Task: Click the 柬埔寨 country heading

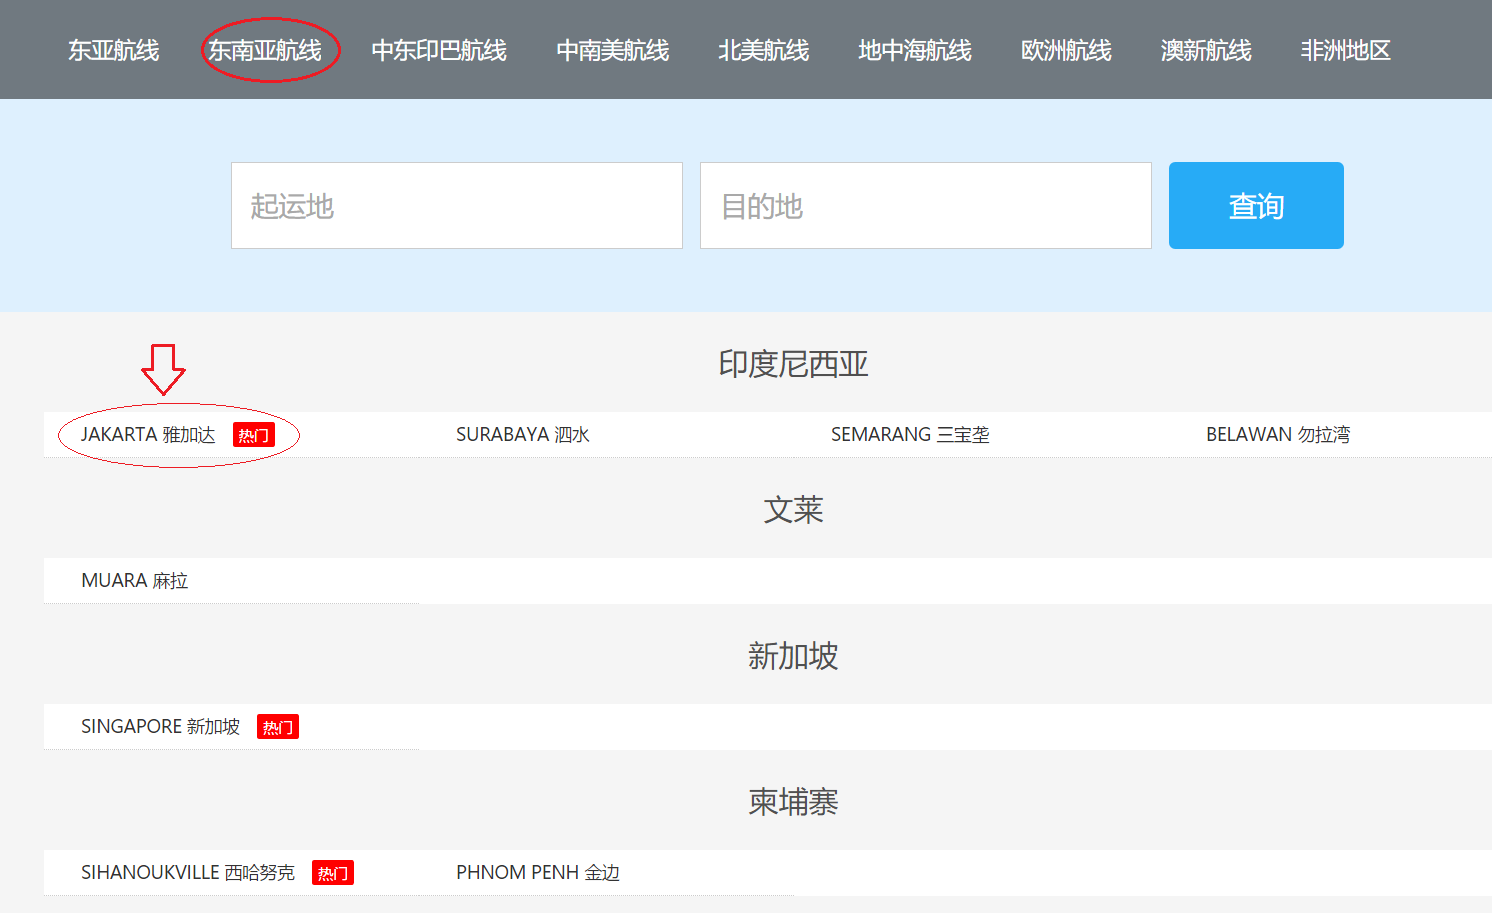Action: (793, 802)
